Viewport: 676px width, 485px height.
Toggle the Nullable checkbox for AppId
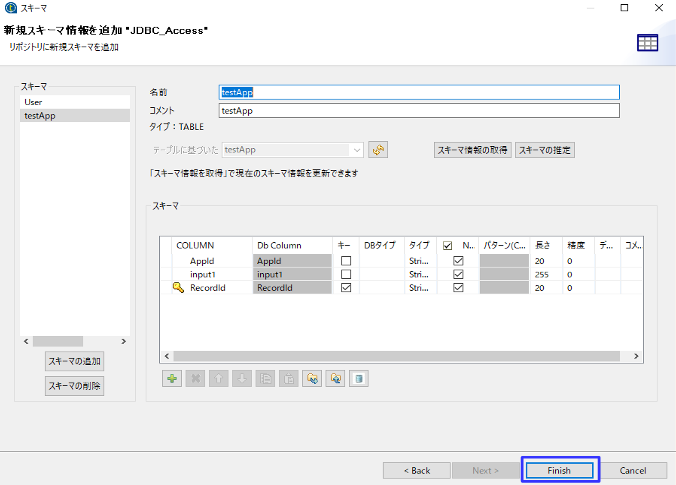click(458, 261)
